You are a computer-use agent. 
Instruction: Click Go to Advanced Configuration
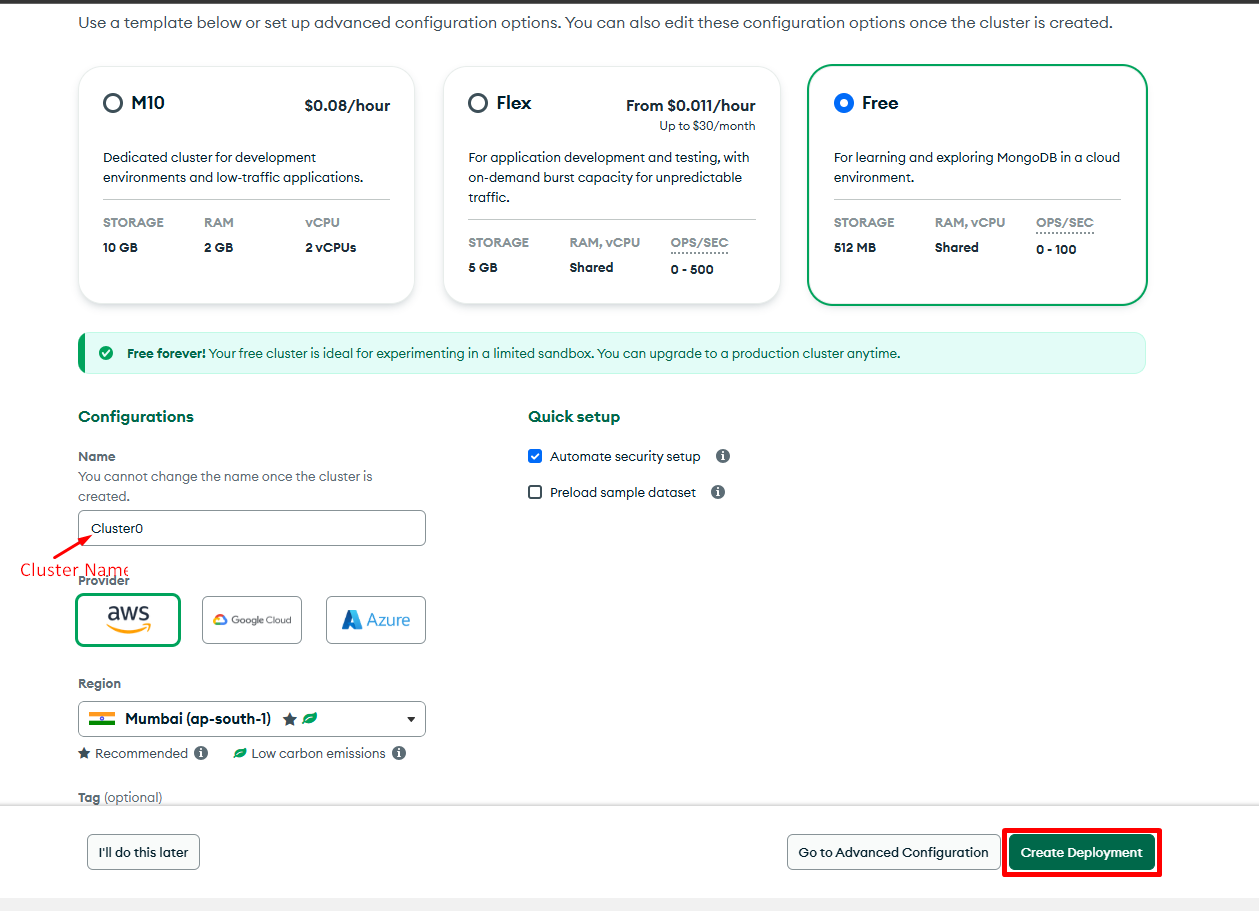pyautogui.click(x=893, y=853)
